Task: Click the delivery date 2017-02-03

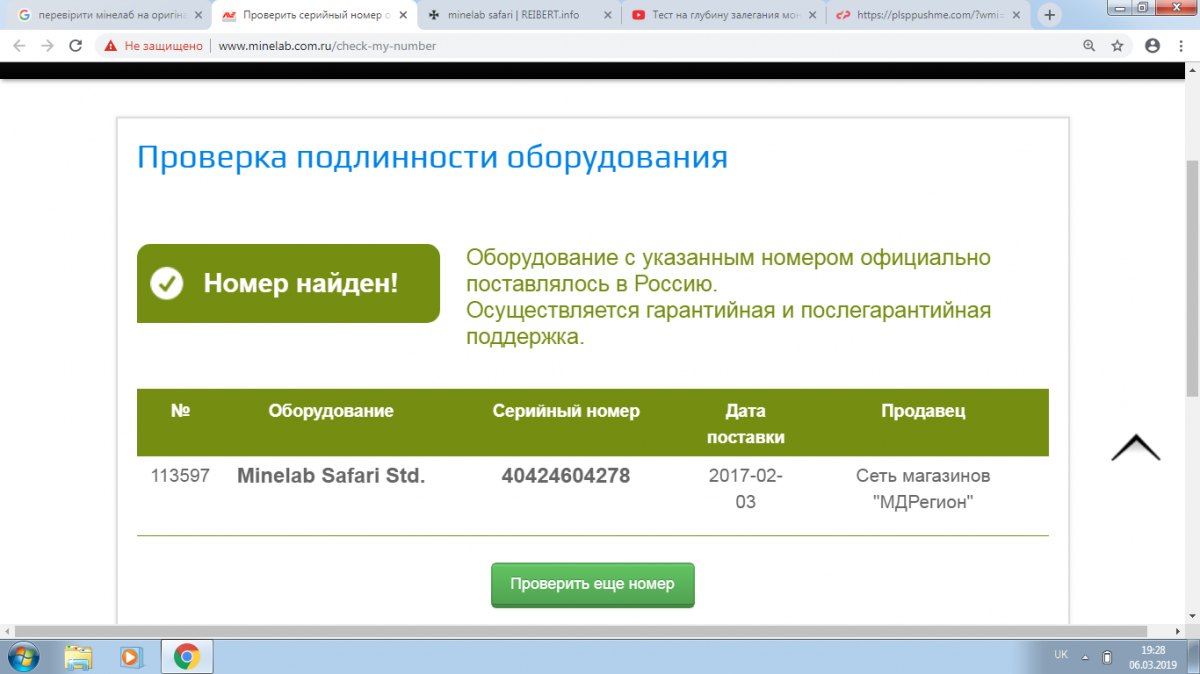Action: (x=746, y=489)
